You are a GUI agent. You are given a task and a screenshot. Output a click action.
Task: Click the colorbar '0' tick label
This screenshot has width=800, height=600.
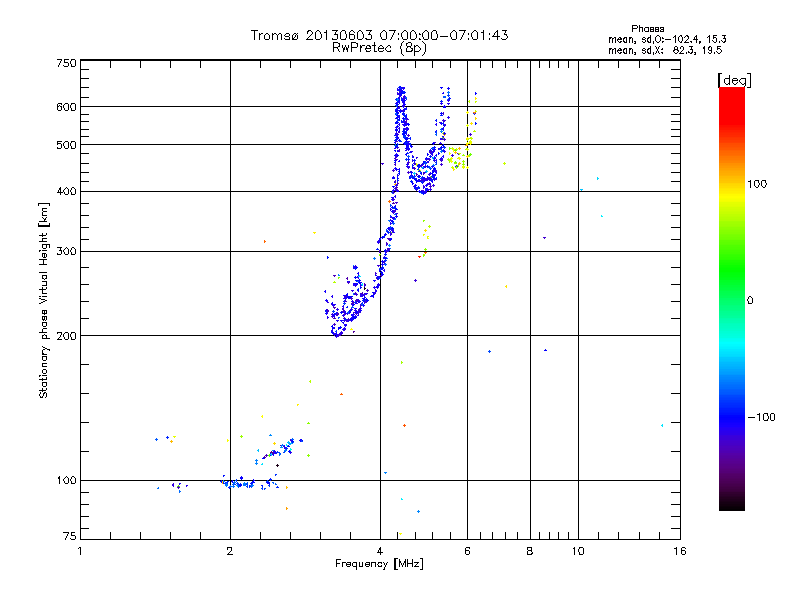click(x=749, y=301)
